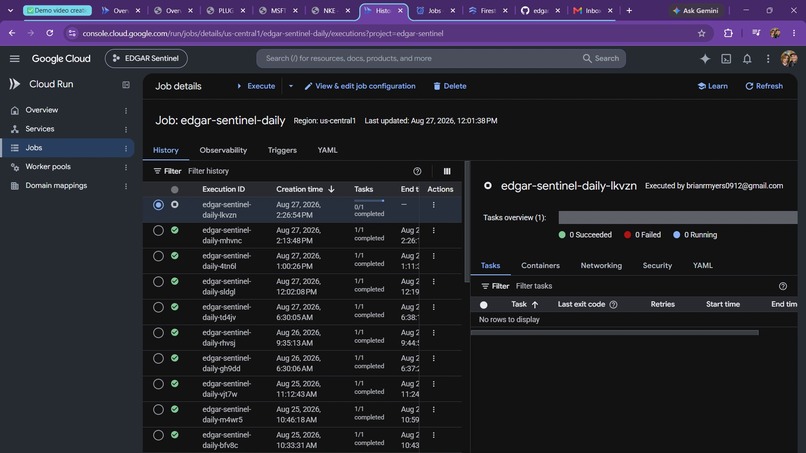Open the job YAML tab
806x453 pixels.
pos(327,150)
